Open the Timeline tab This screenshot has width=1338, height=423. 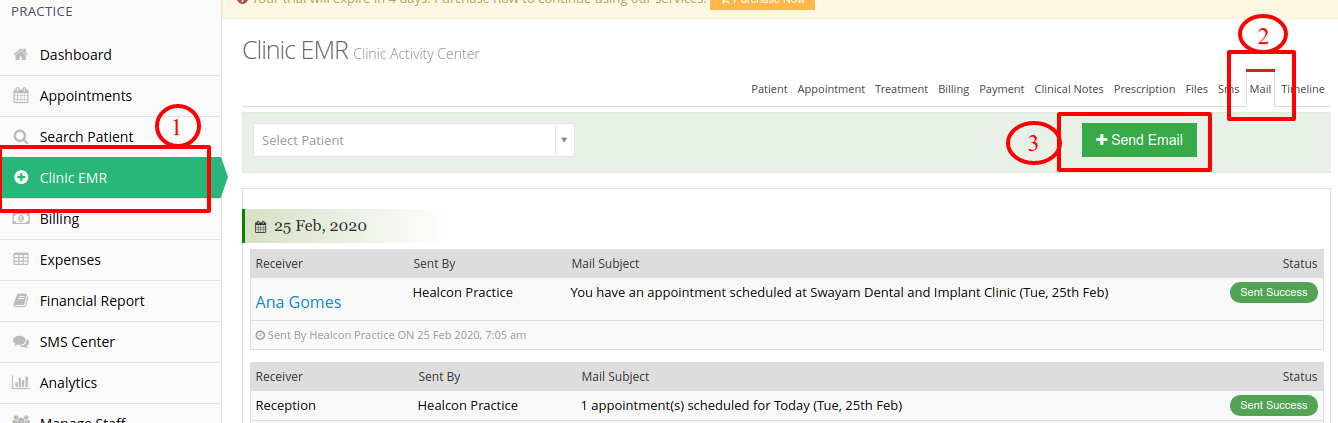click(x=1303, y=89)
